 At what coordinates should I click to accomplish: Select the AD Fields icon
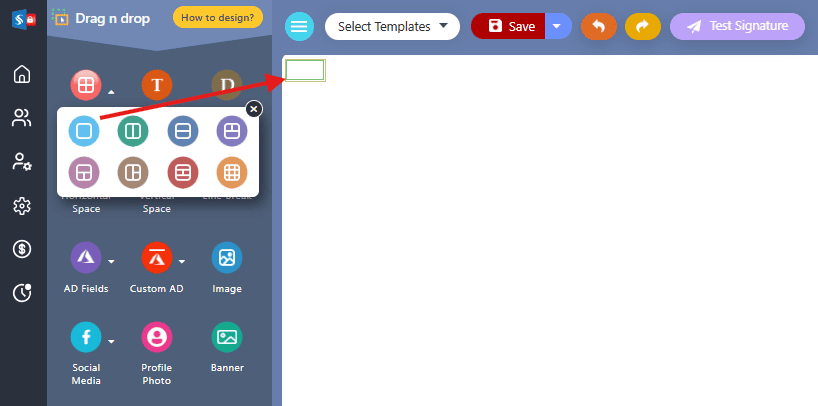click(86, 257)
